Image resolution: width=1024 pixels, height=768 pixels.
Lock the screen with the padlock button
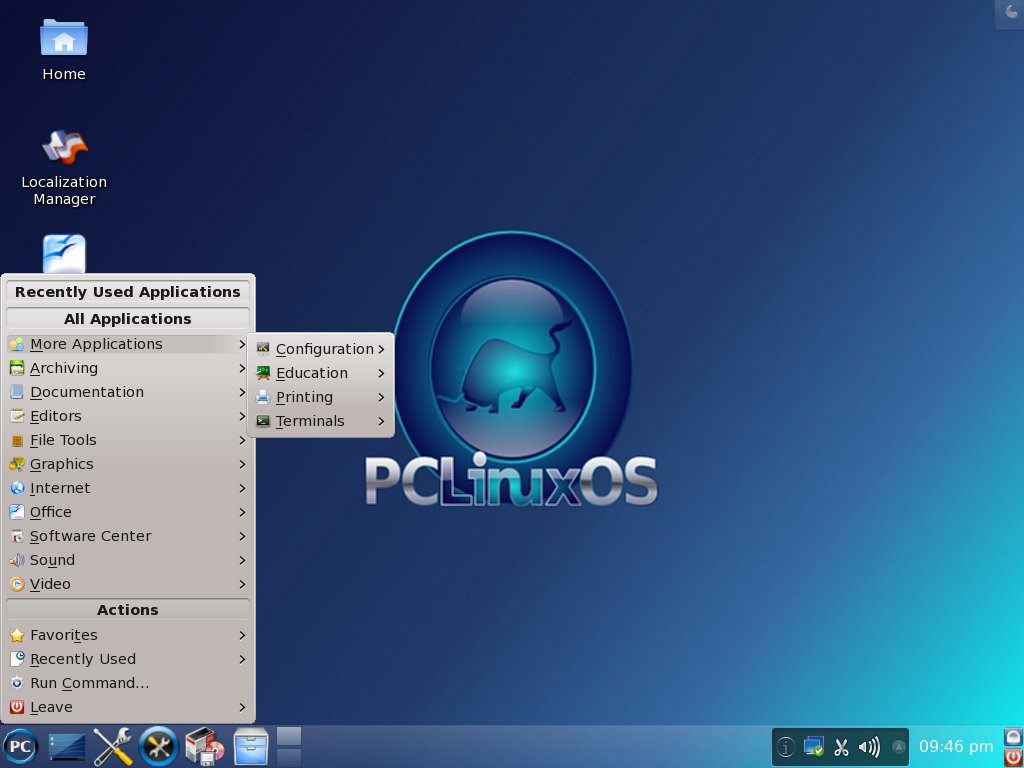(x=1013, y=737)
